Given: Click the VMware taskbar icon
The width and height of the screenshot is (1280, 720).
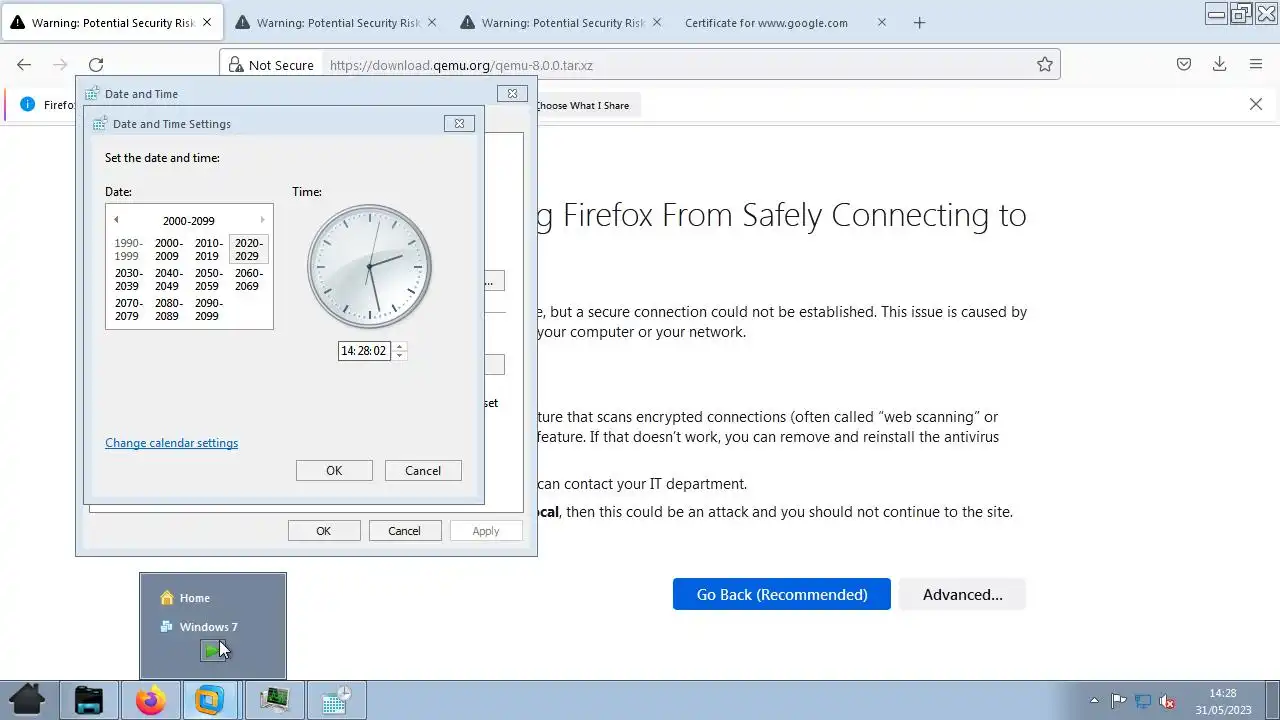Looking at the screenshot, I should coord(209,699).
